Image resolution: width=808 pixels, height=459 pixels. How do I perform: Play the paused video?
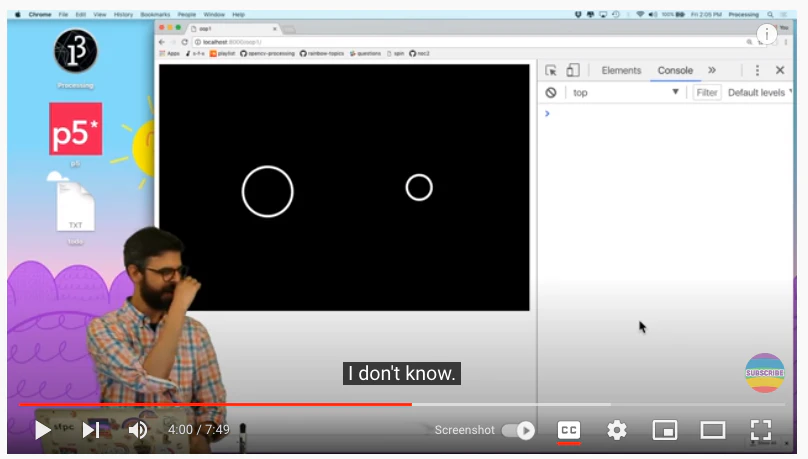click(x=43, y=430)
